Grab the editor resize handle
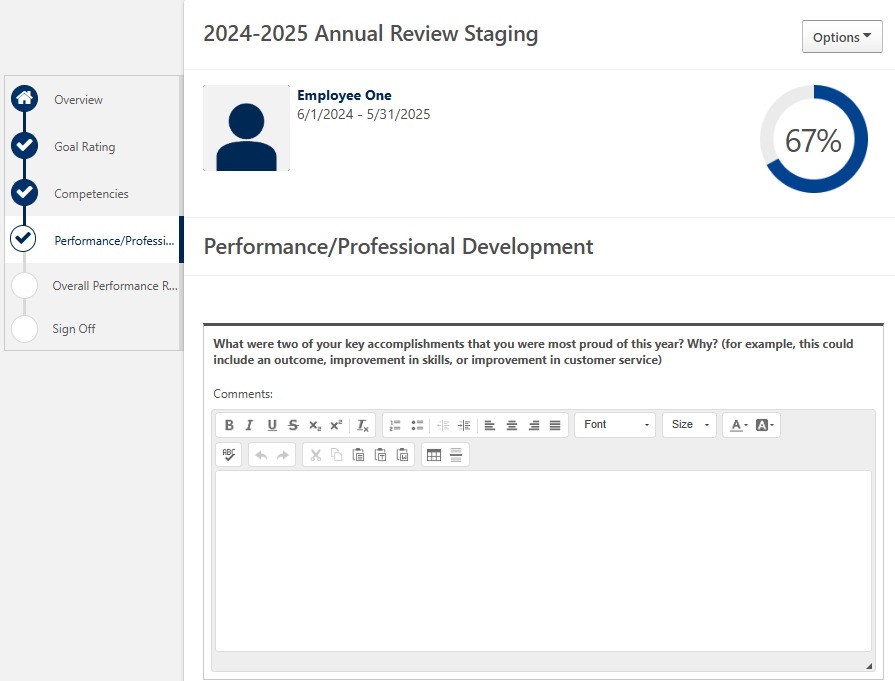 point(868,666)
